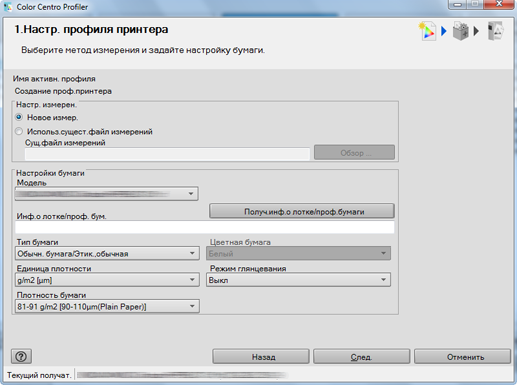
Task: Proceed with the 'След.' button
Action: [361, 357]
